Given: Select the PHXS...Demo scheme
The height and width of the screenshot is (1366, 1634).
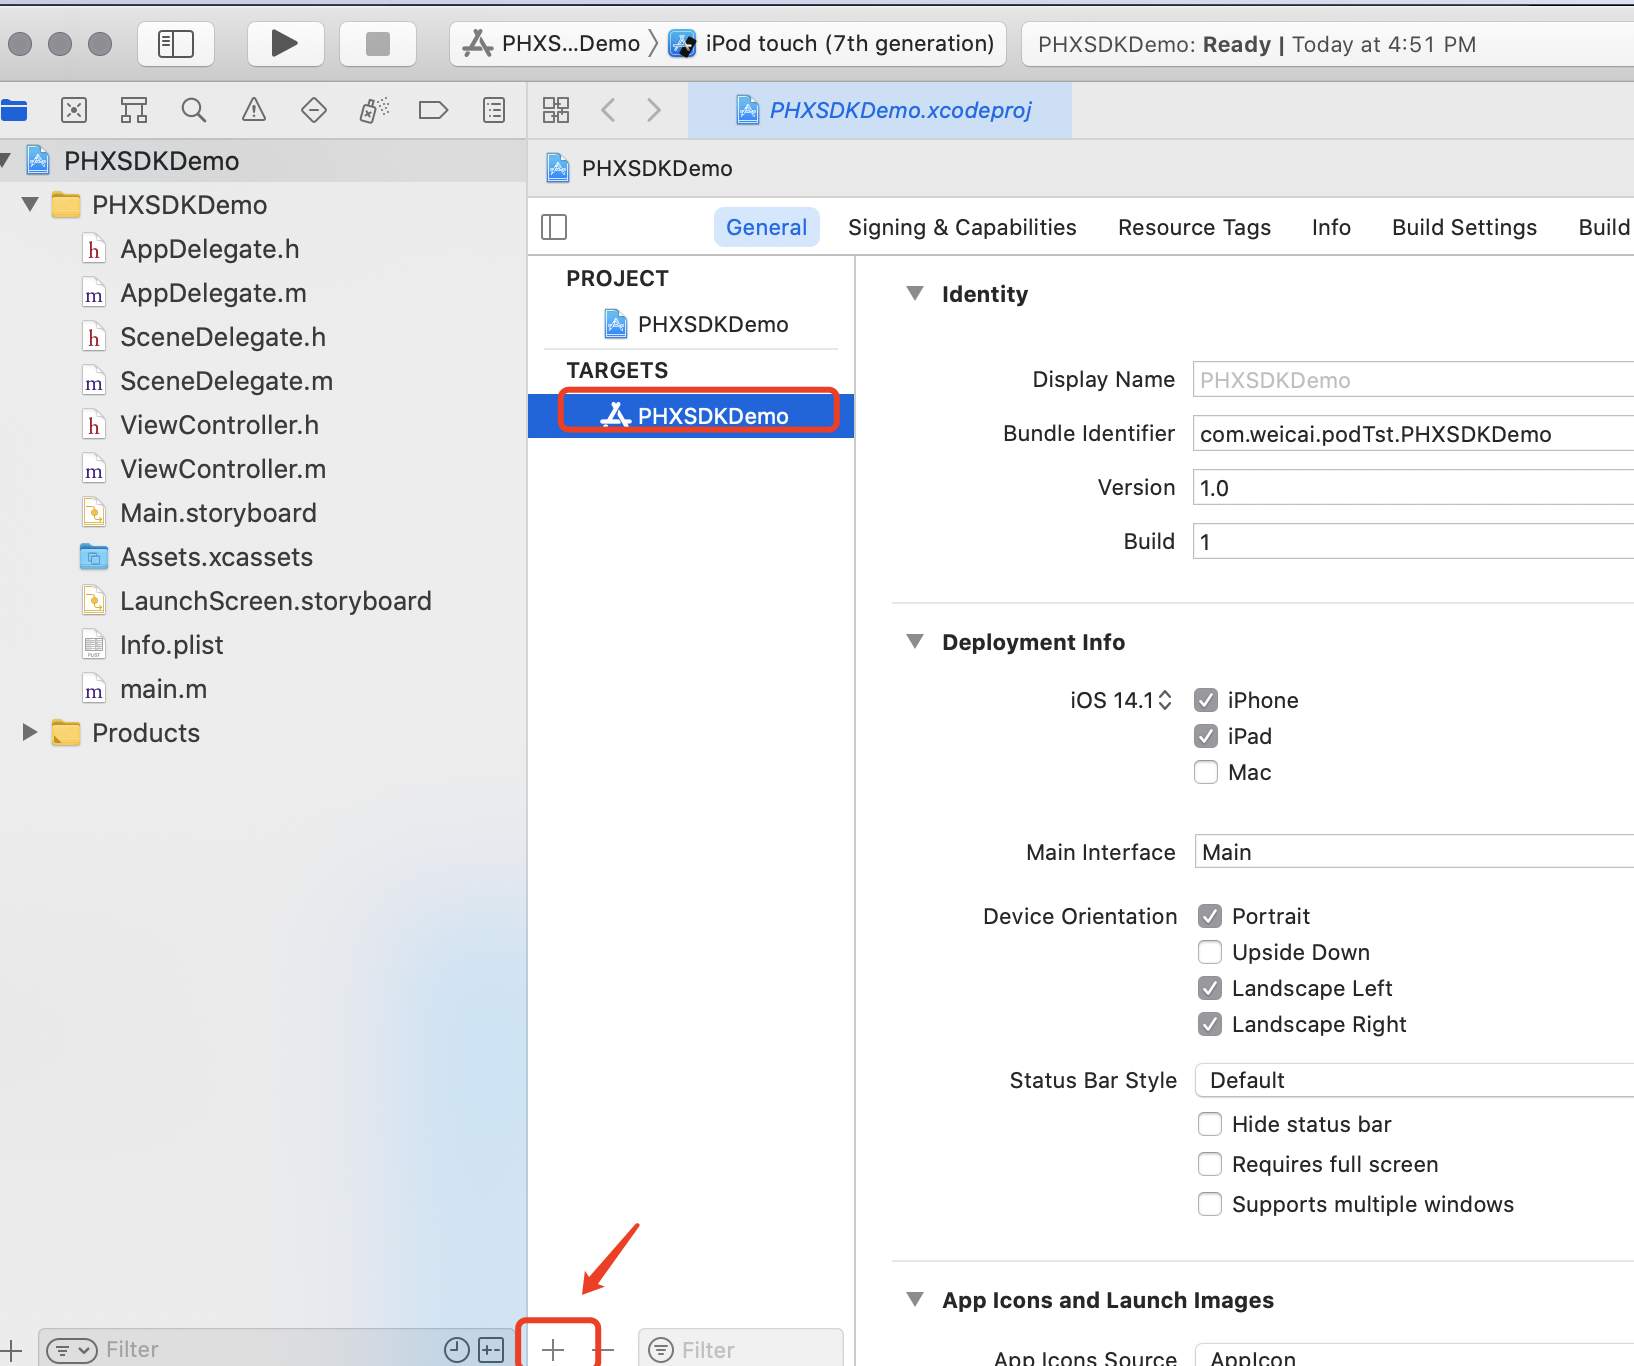Looking at the screenshot, I should tap(552, 44).
